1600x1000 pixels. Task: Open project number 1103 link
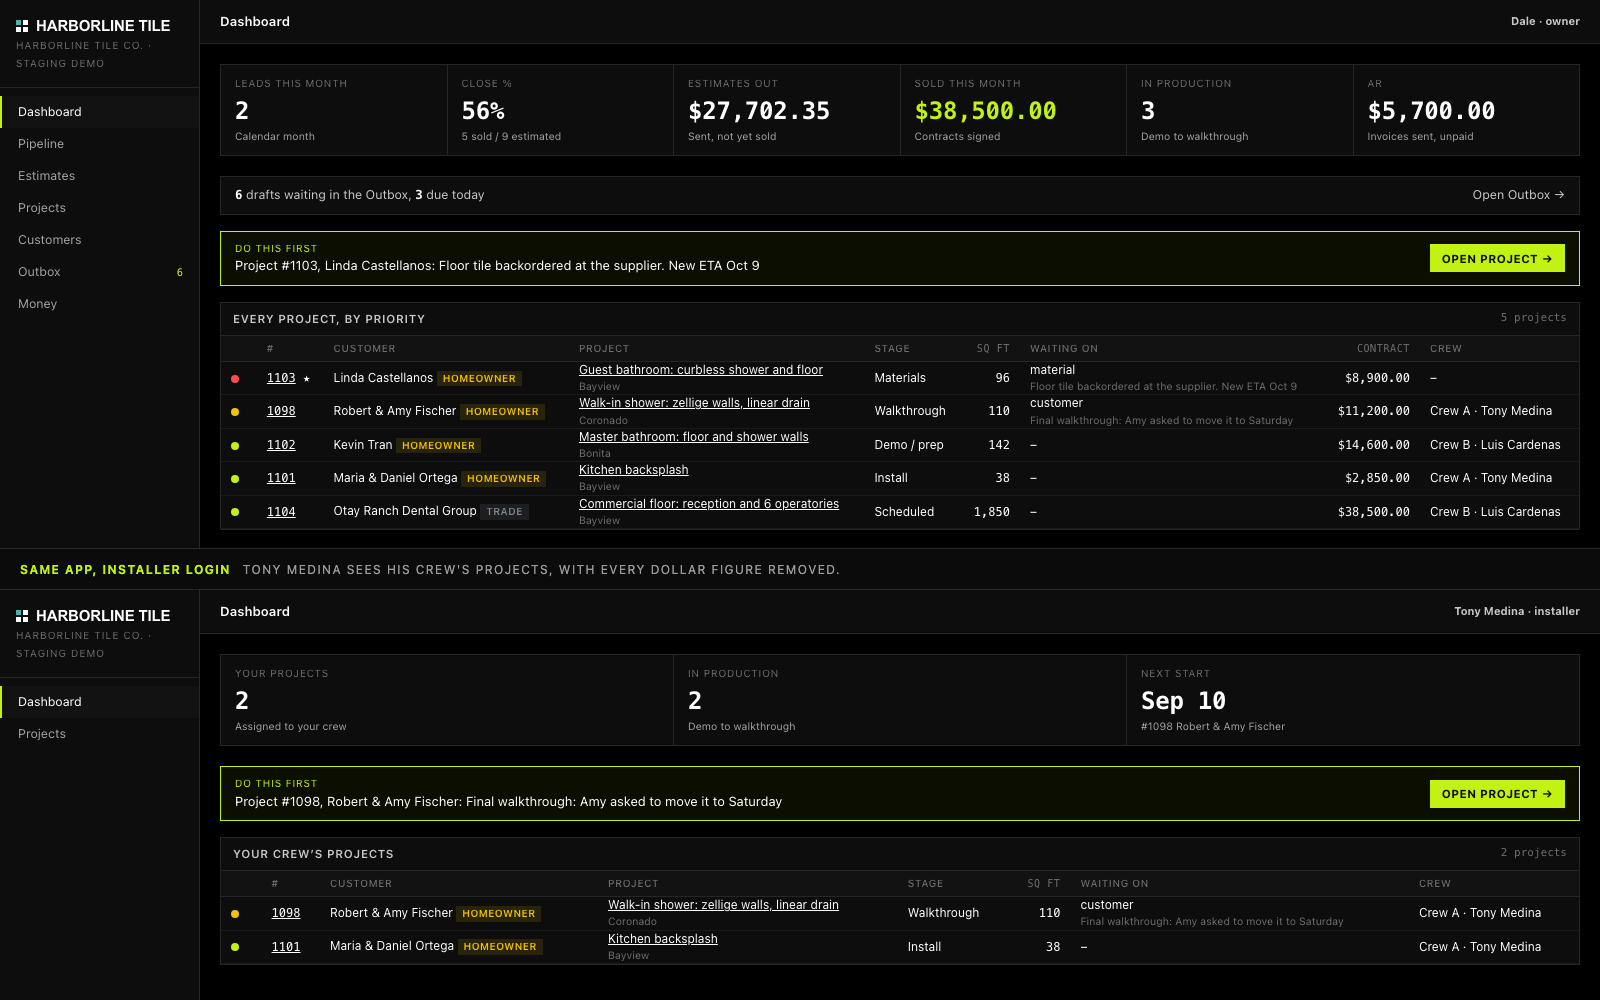pos(281,378)
